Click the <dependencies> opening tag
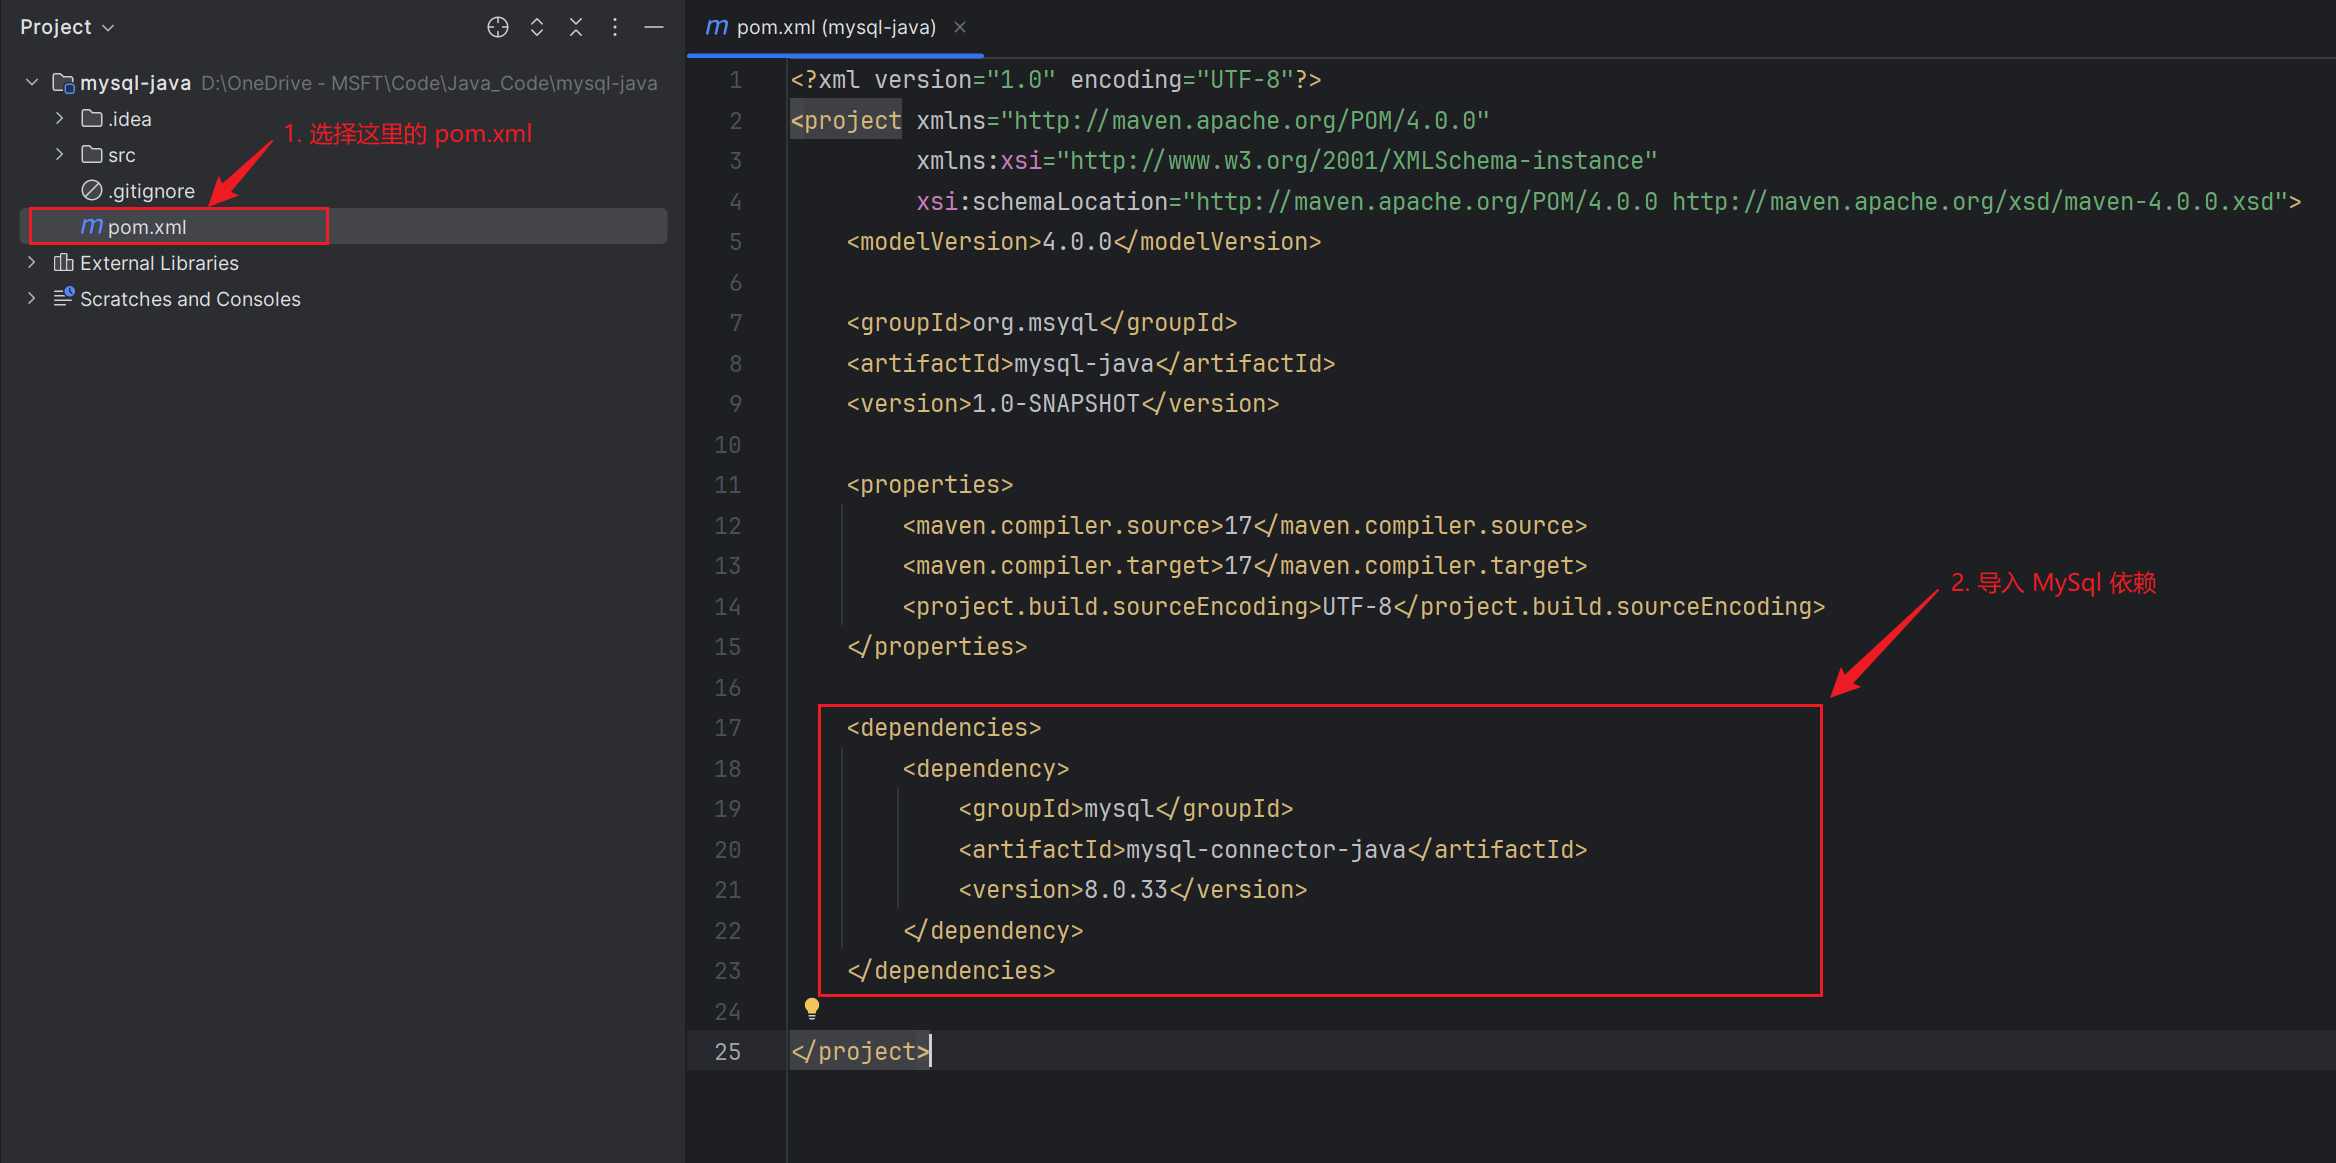2336x1163 pixels. (944, 728)
